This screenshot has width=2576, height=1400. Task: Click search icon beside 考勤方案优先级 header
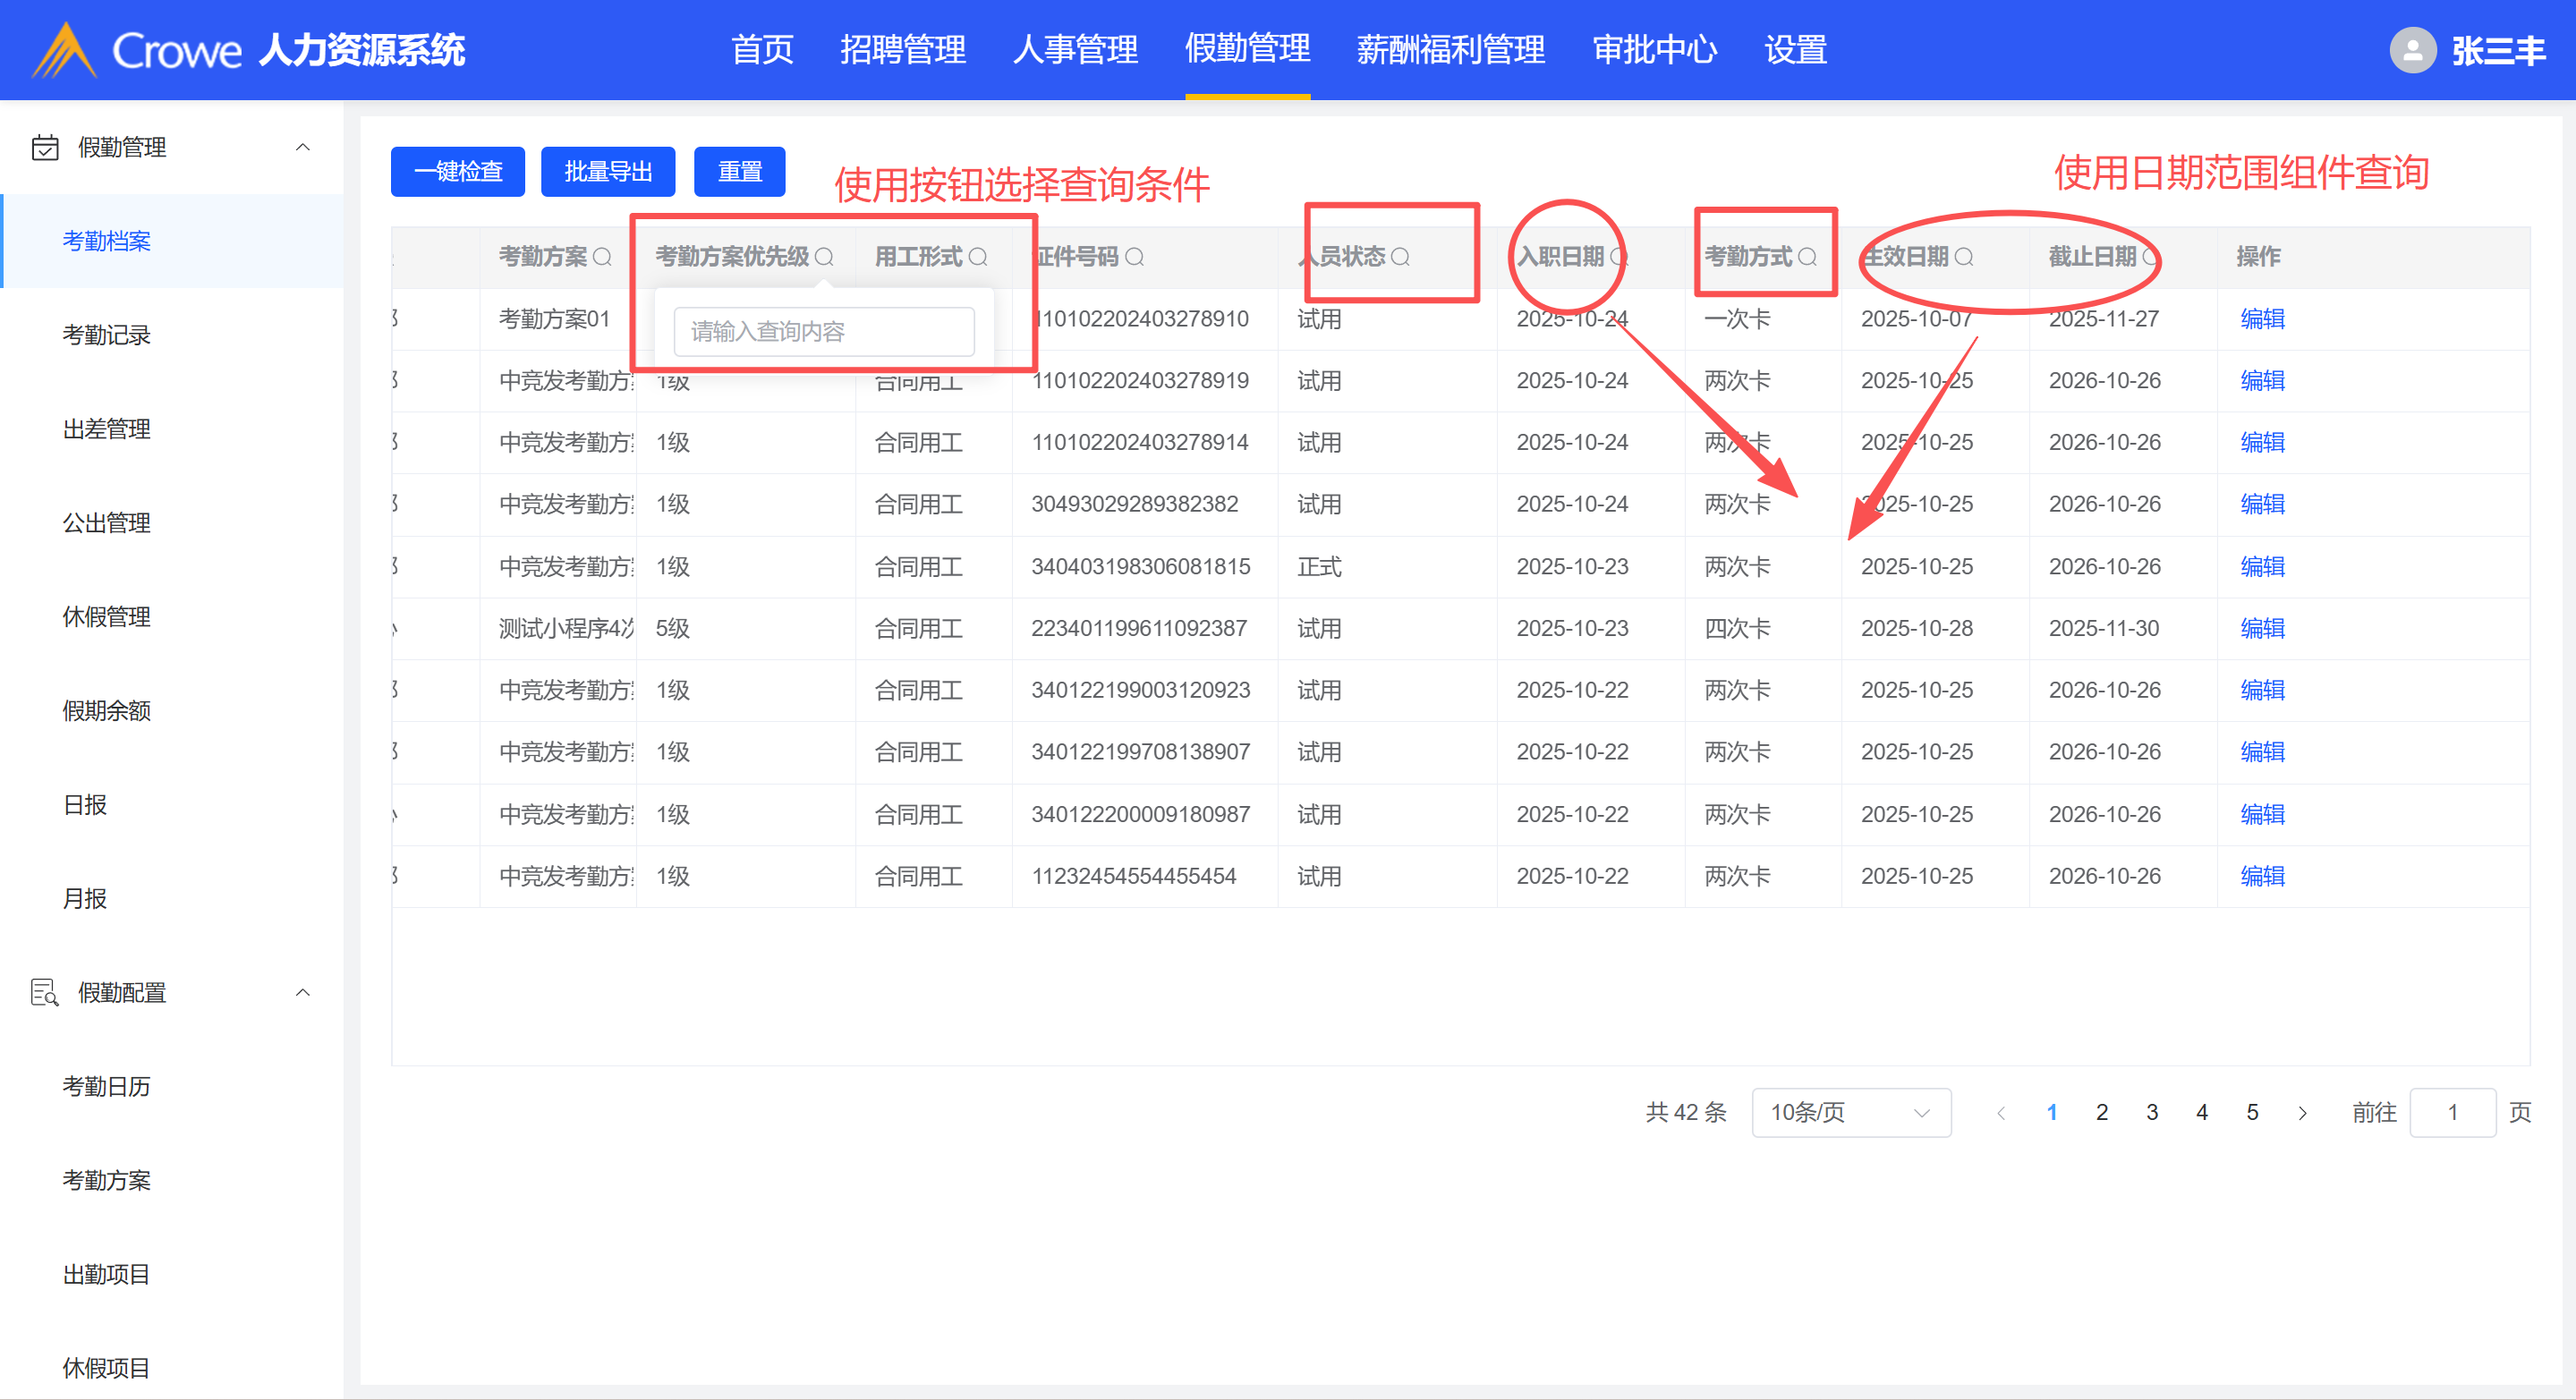point(824,257)
